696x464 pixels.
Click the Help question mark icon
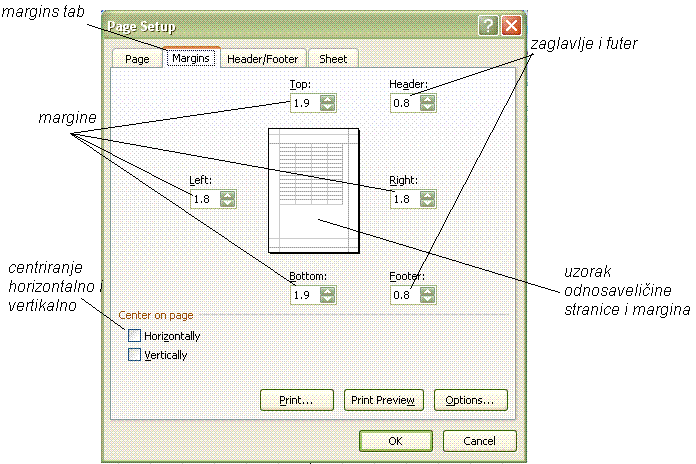tap(488, 27)
